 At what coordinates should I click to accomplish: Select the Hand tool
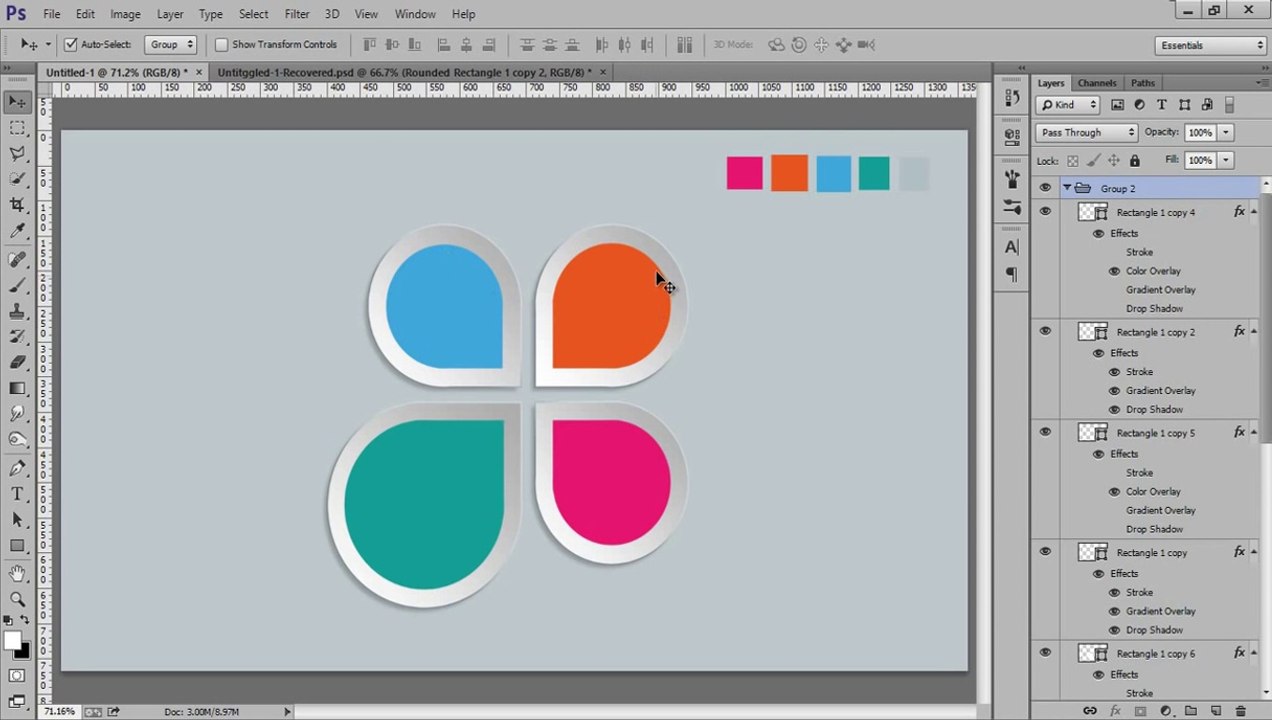tap(17, 573)
